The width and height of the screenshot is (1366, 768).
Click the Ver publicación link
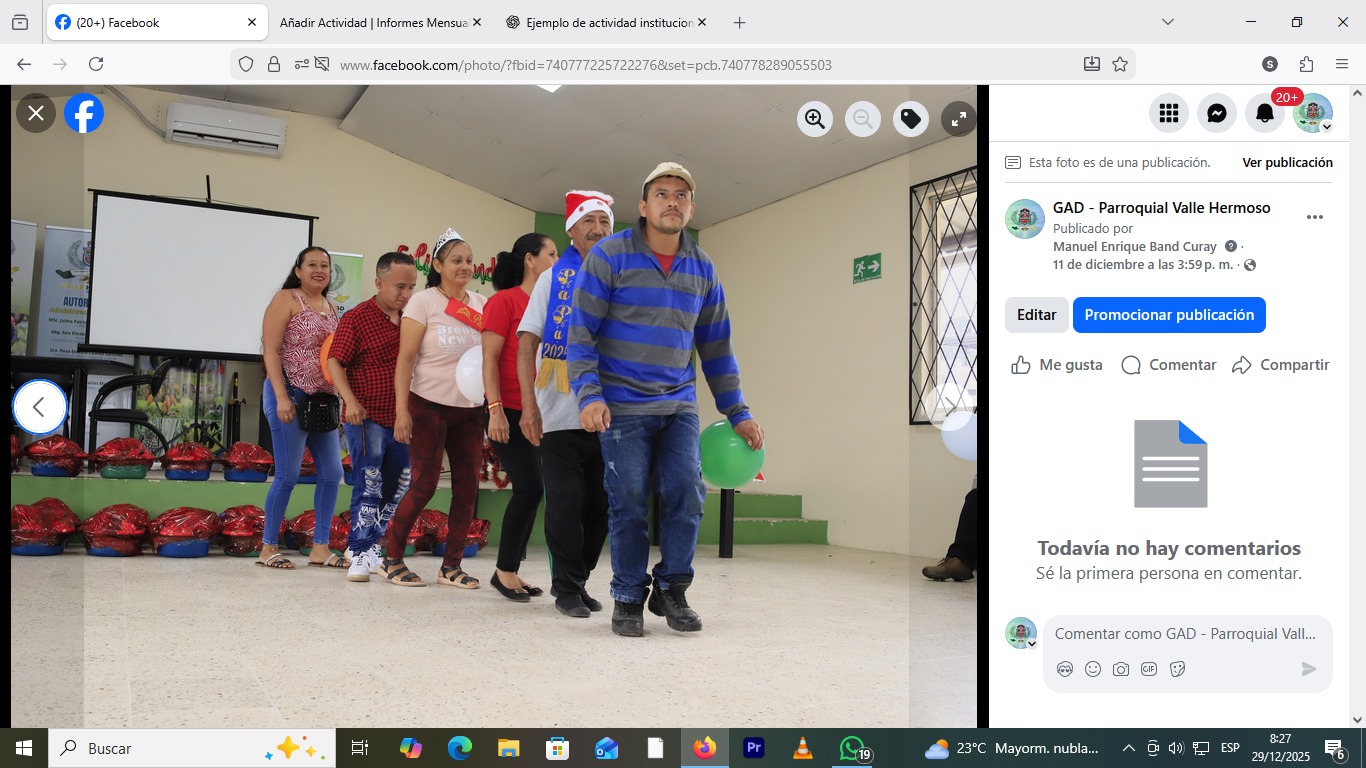tap(1287, 162)
